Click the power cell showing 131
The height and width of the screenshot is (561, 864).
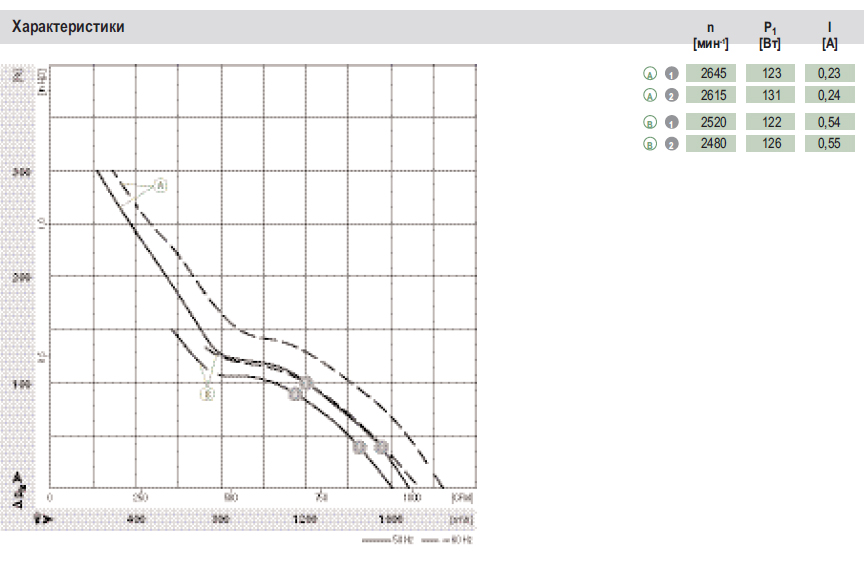(770, 96)
